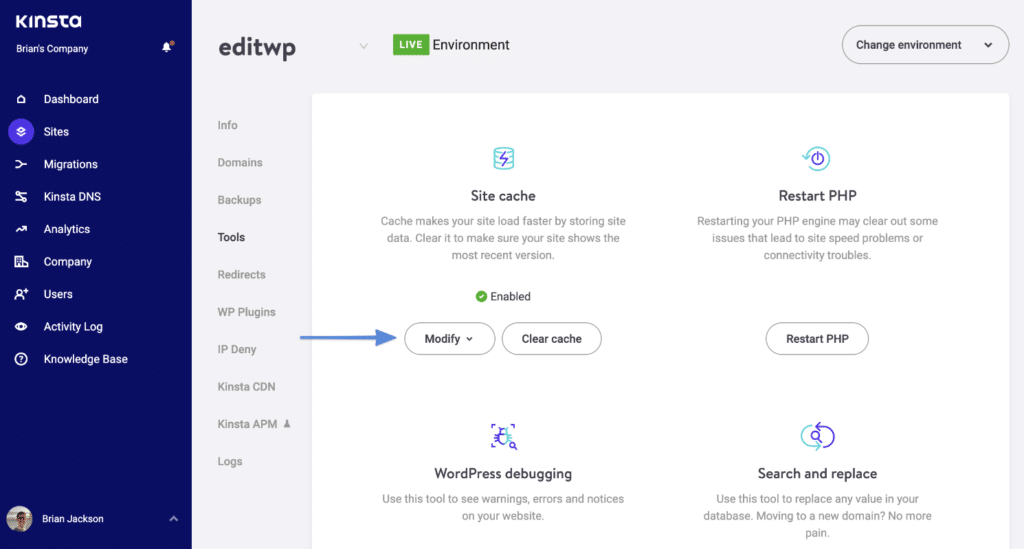Click the WordPress debugging bug icon
This screenshot has width=1024, height=549.
point(504,436)
